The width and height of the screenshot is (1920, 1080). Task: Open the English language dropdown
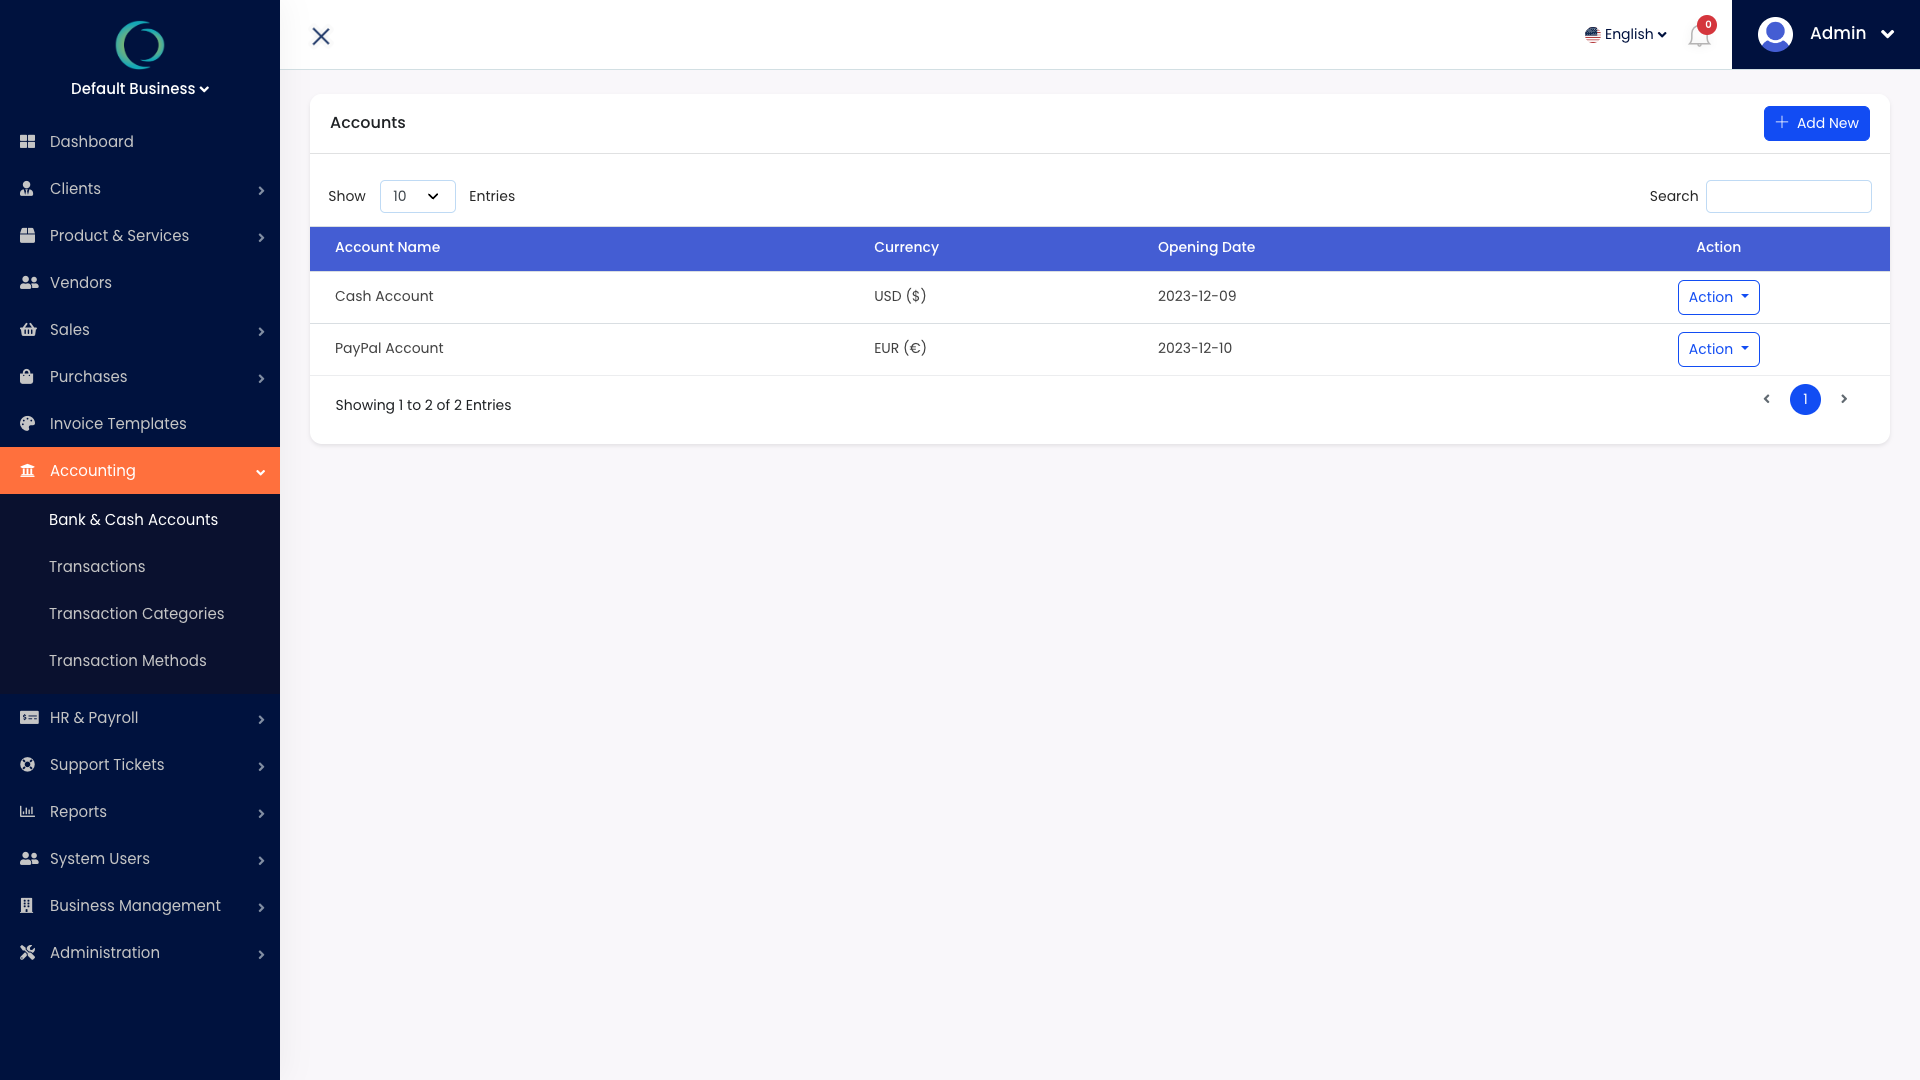coord(1626,33)
